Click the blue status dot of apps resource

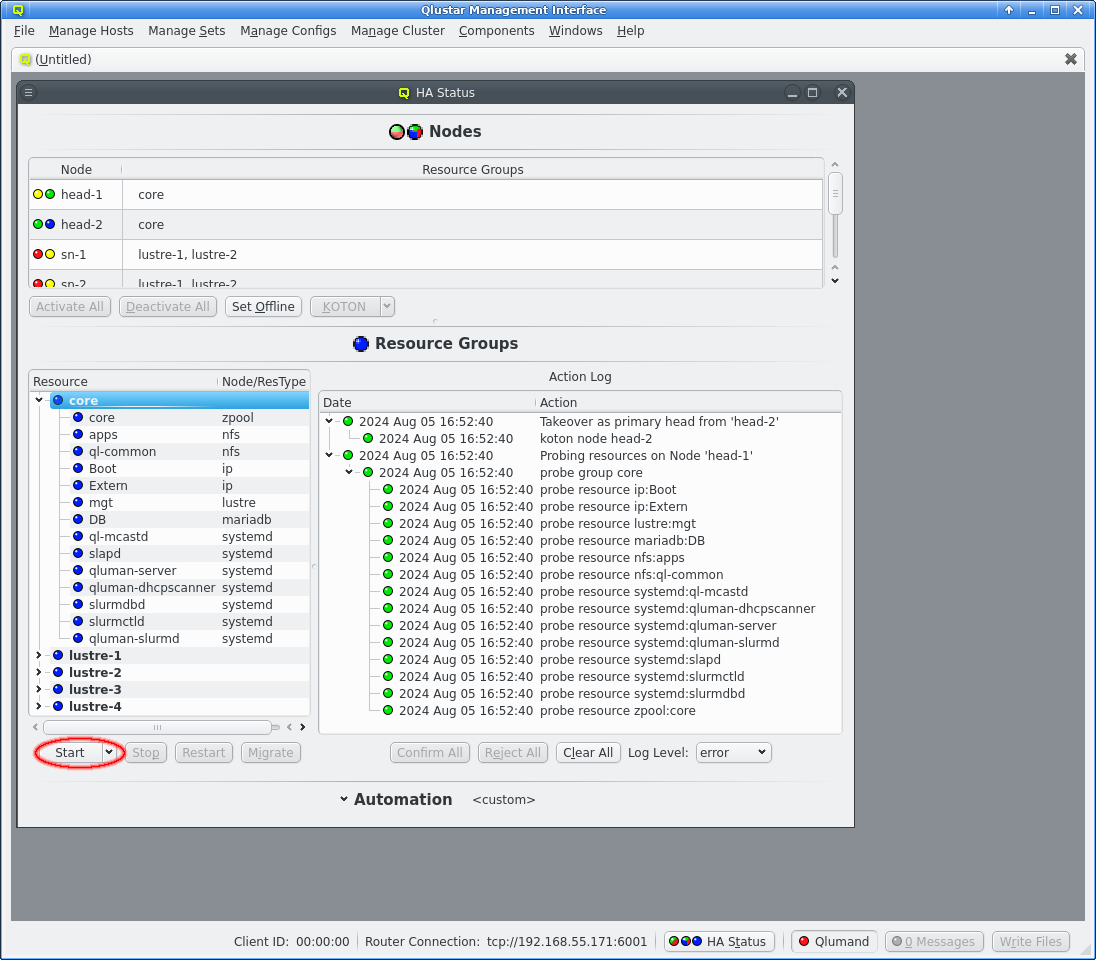[78, 434]
